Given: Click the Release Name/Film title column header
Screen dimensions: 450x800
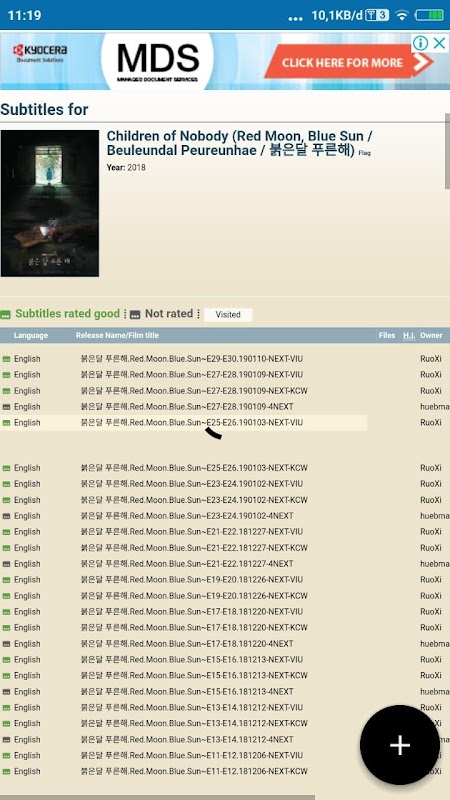Looking at the screenshot, I should (x=117, y=335).
